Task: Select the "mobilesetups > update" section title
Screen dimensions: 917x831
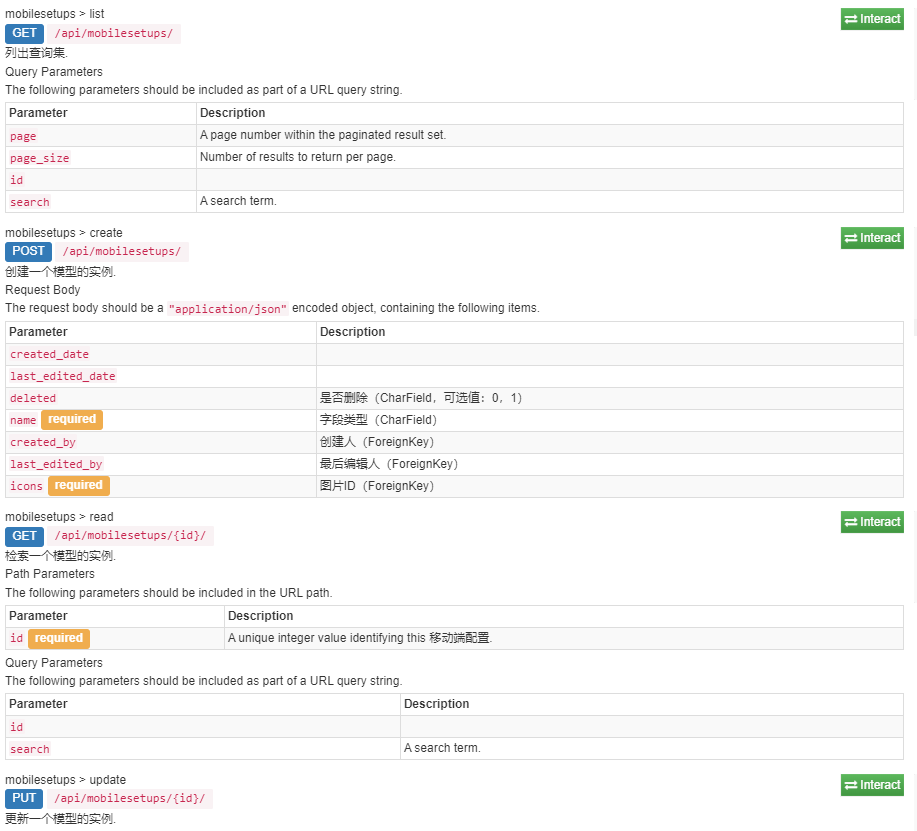Action: pos(65,780)
